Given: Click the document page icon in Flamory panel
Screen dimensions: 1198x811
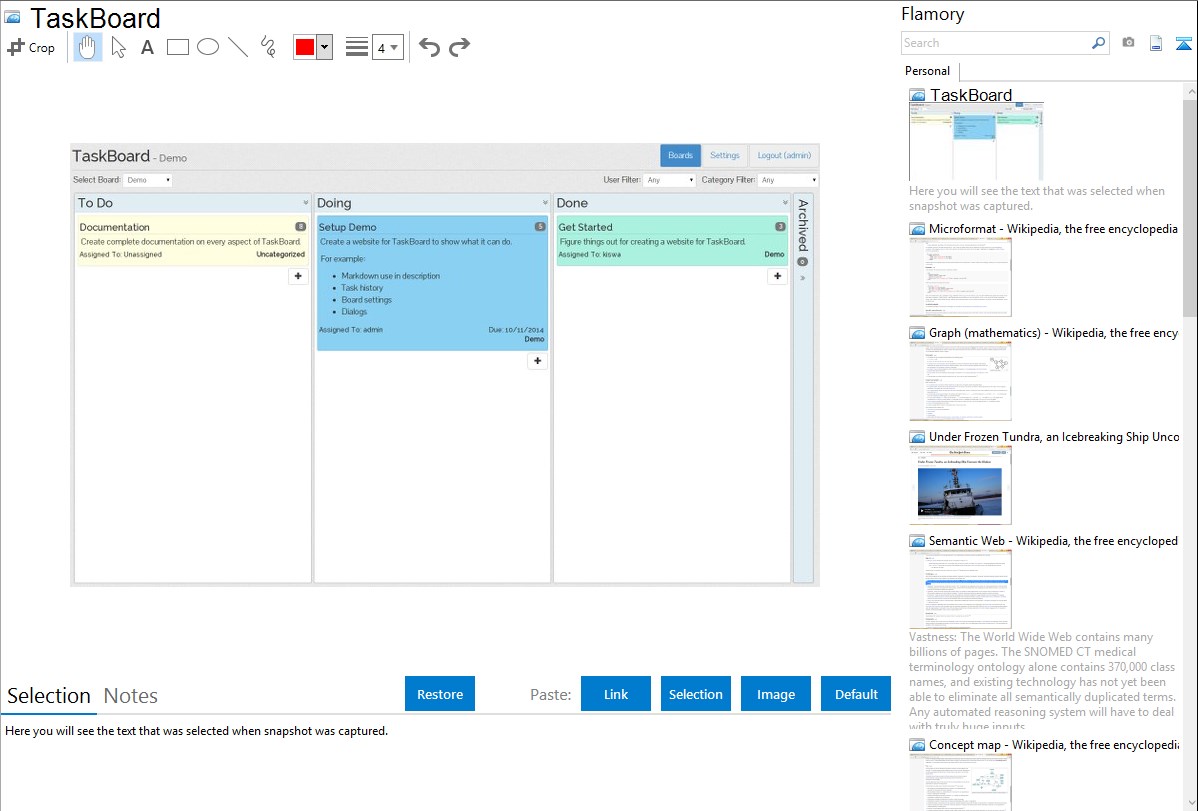Looking at the screenshot, I should point(1156,43).
